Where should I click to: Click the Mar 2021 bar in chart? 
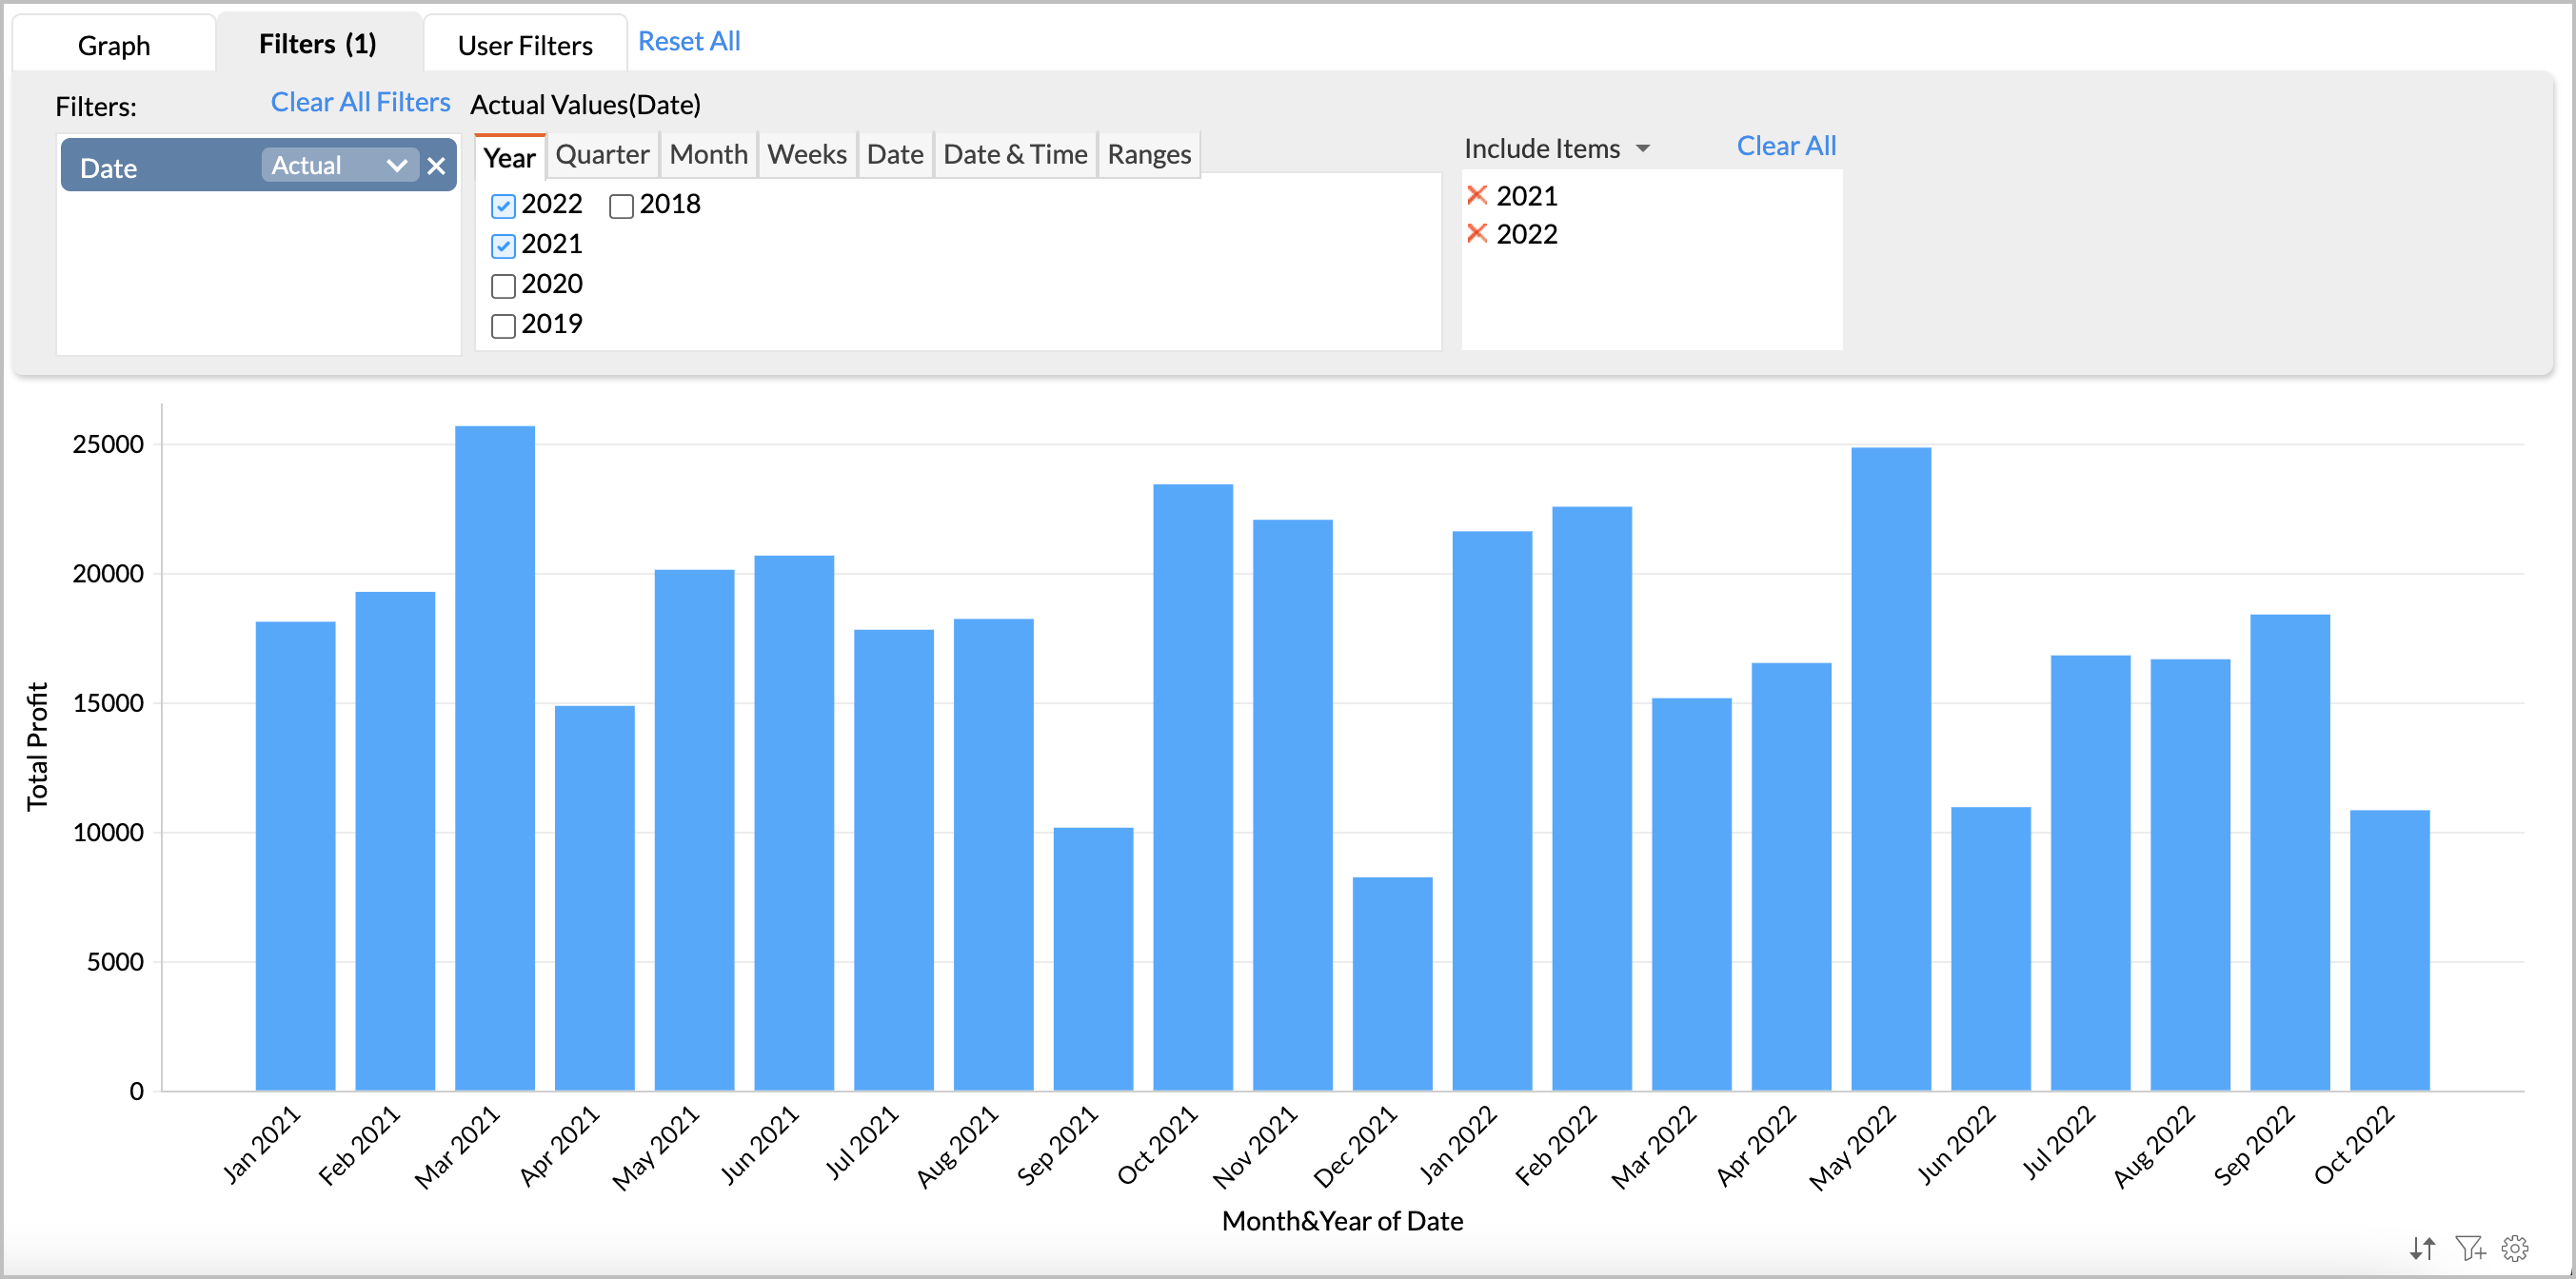pos(495,760)
